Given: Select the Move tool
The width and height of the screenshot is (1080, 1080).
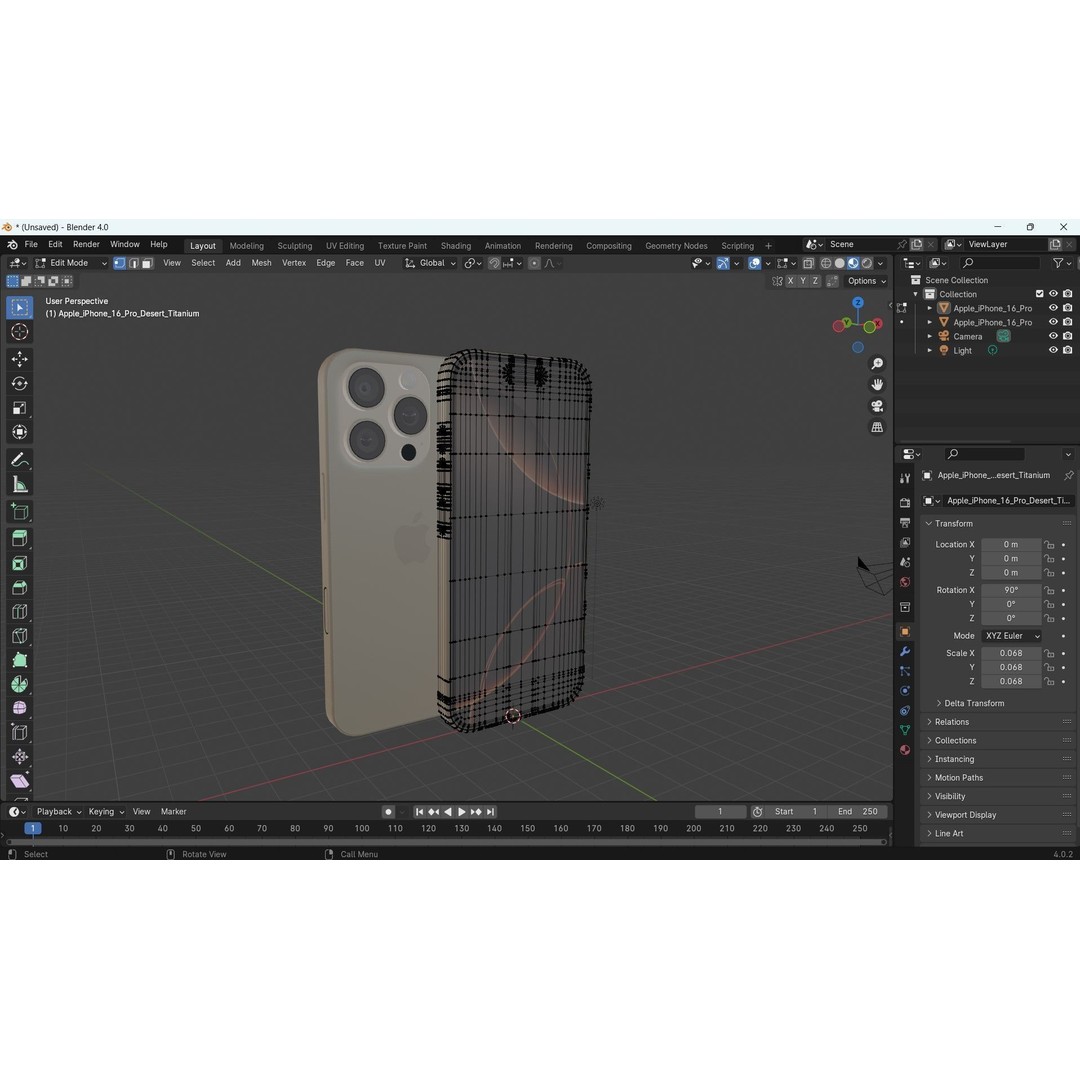Looking at the screenshot, I should (19, 359).
